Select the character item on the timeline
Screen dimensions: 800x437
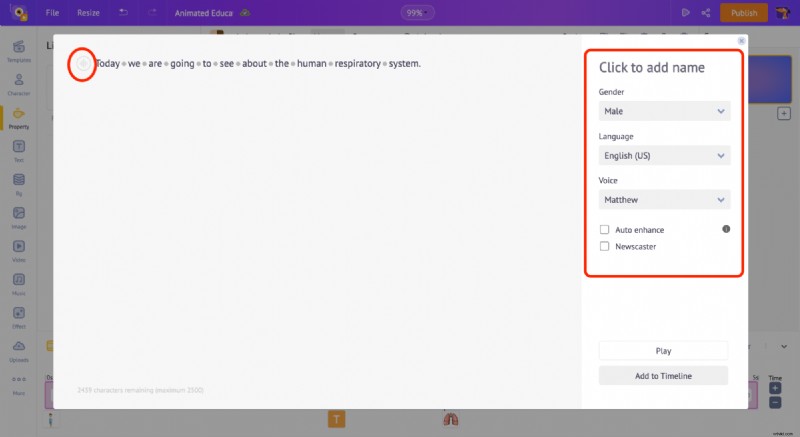[51, 420]
